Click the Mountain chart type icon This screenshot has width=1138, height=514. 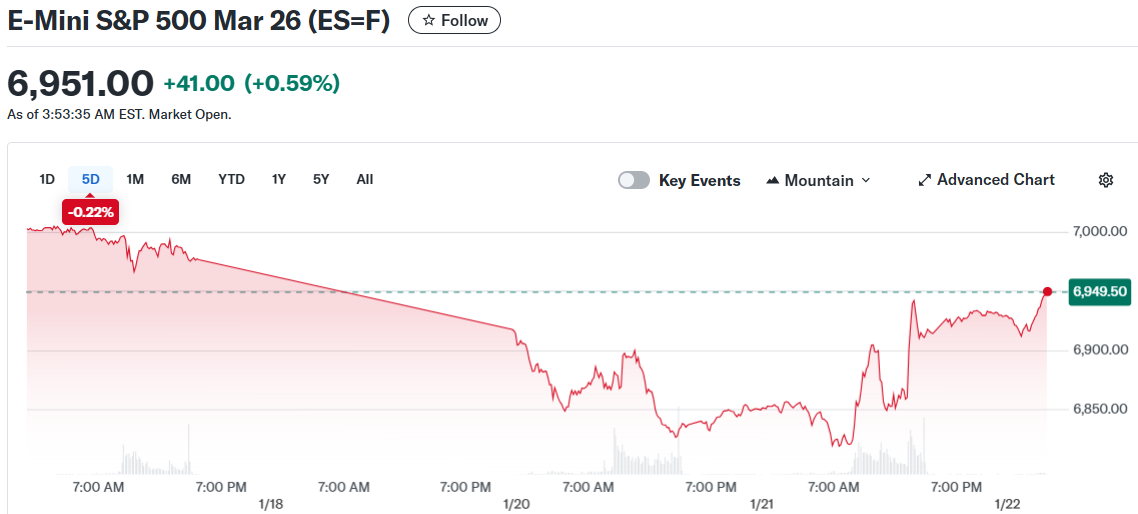point(772,180)
